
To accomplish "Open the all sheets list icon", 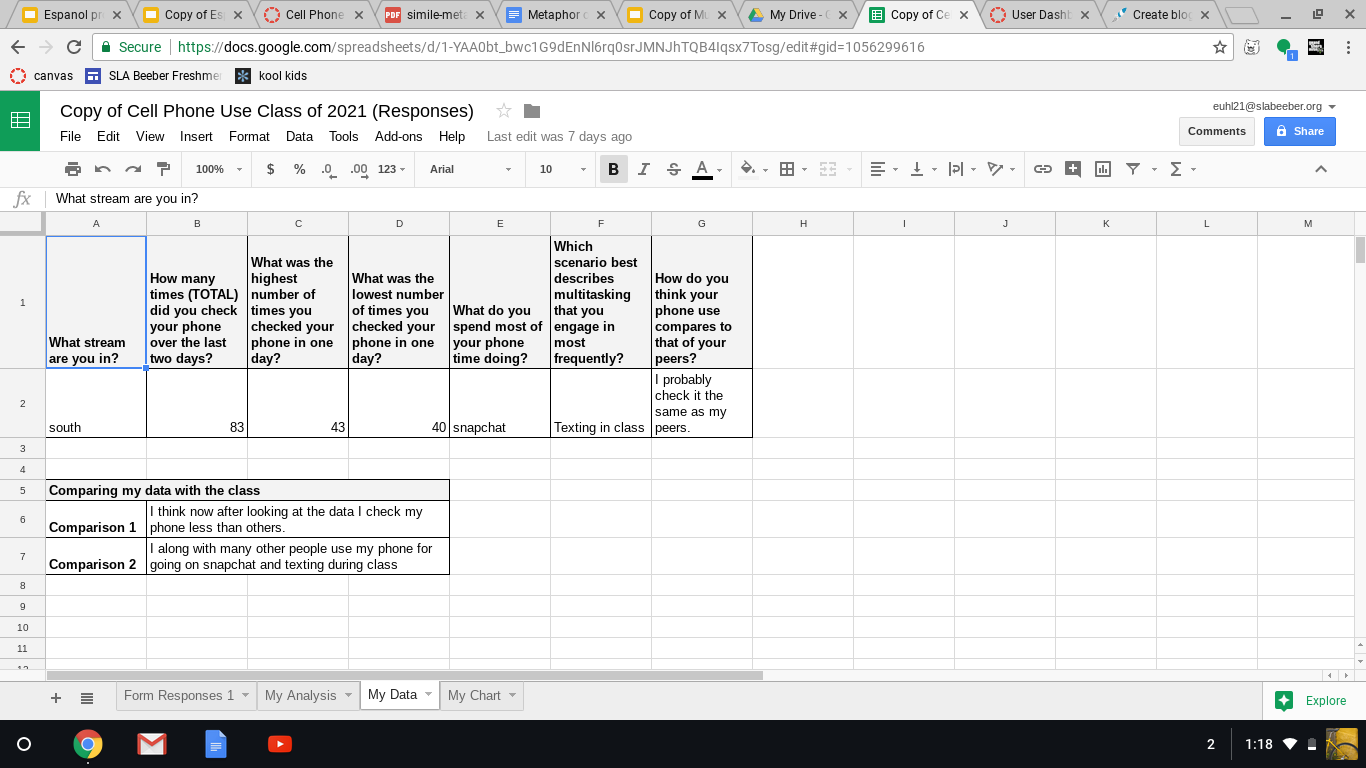I will point(87,697).
